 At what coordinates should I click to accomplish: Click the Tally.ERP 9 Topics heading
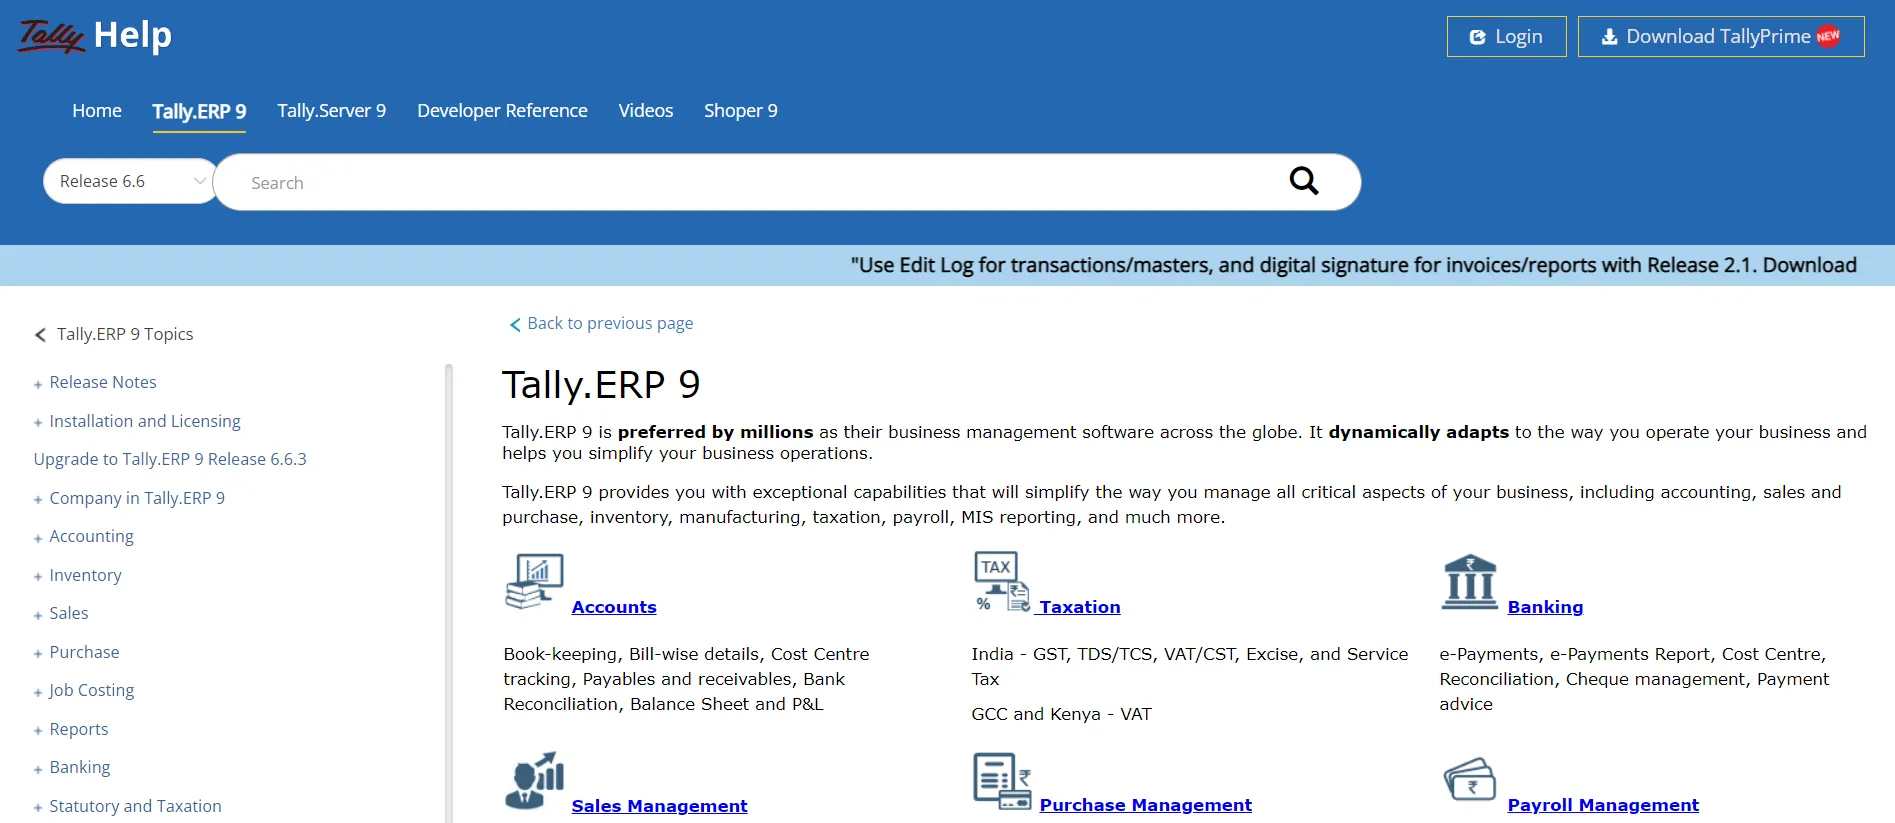125,334
